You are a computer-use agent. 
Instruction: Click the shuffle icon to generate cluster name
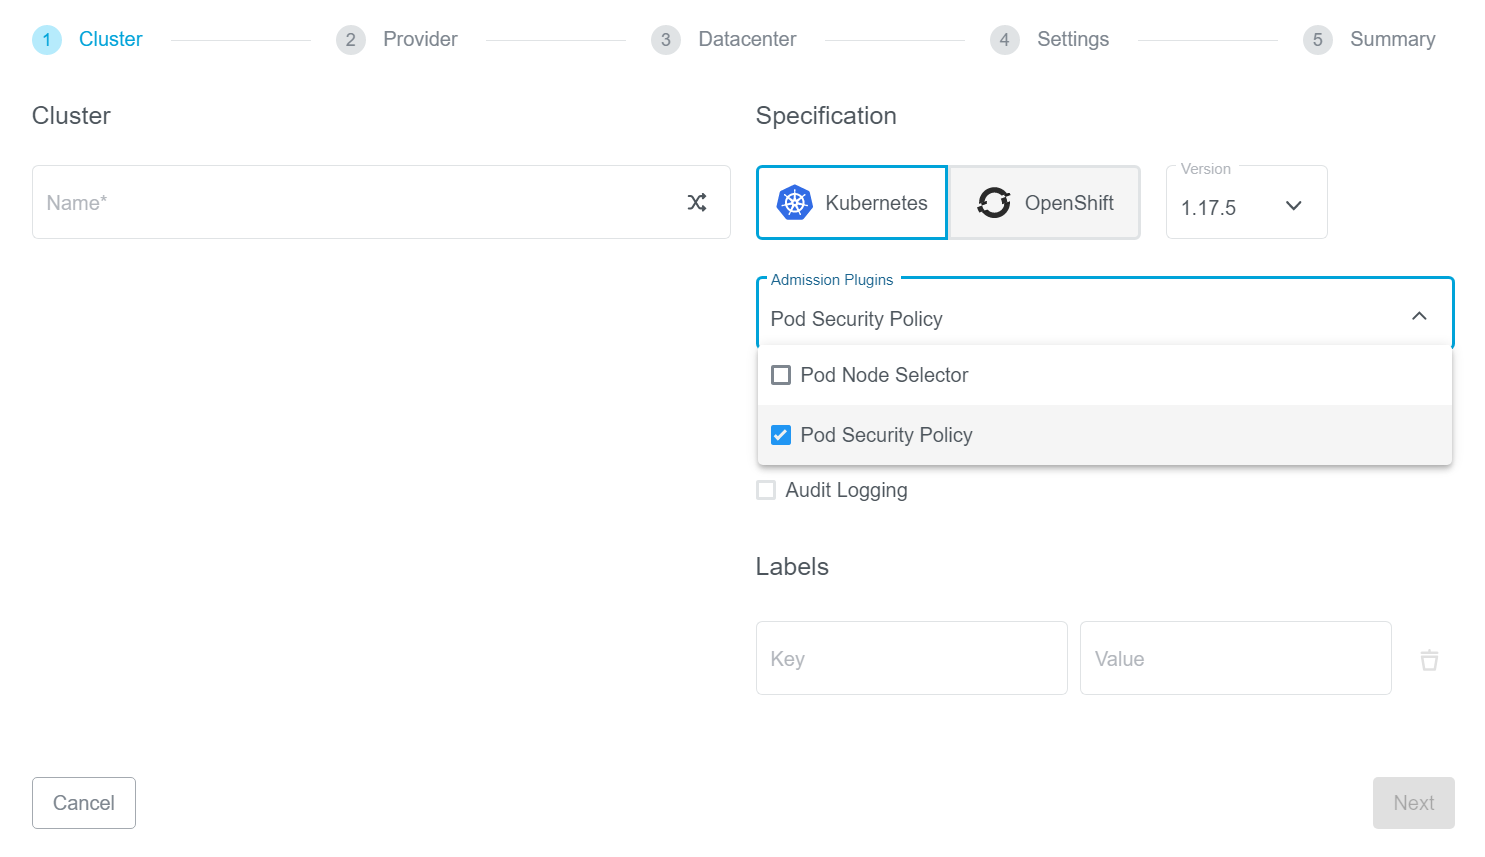[697, 201]
